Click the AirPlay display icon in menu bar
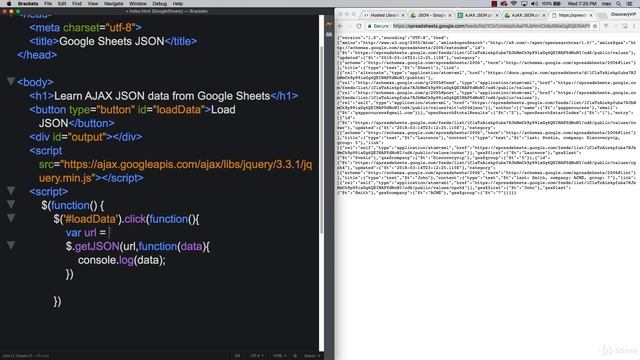The width and height of the screenshot is (640, 360). click(x=524, y=4)
